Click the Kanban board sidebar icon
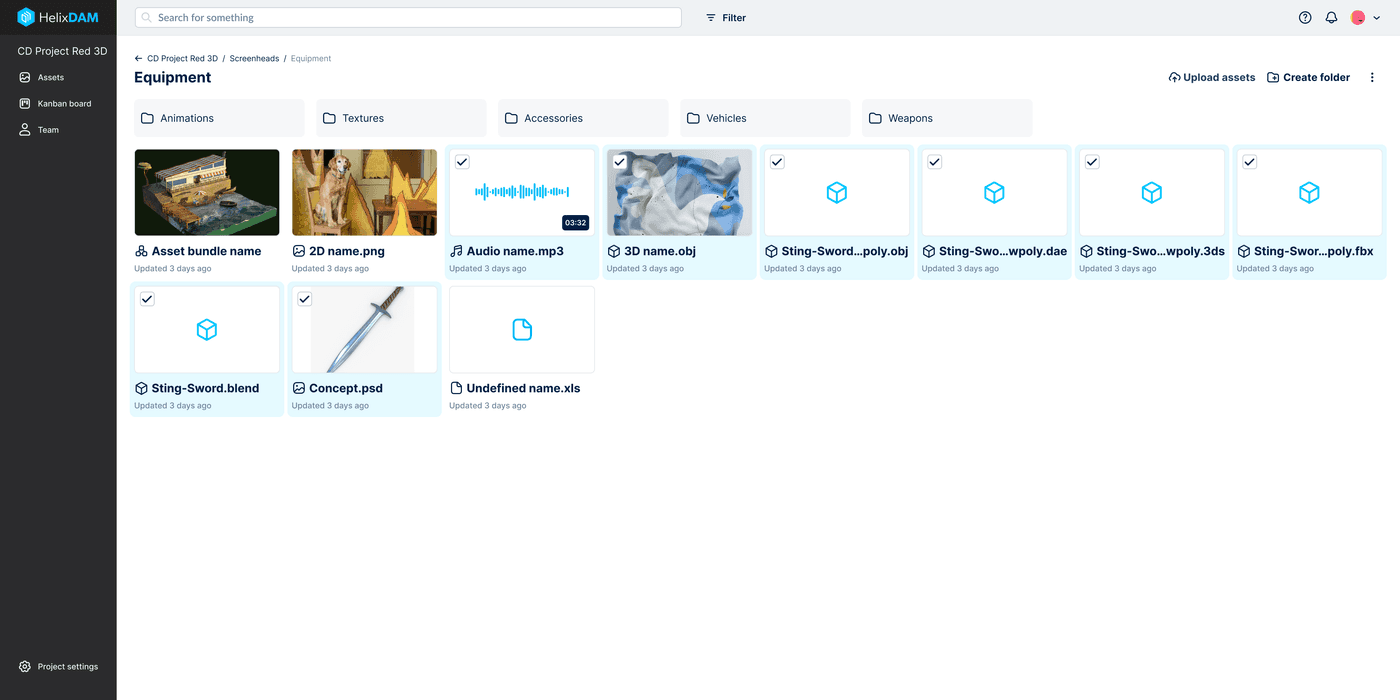Image resolution: width=1400 pixels, height=700 pixels. pos(25,103)
